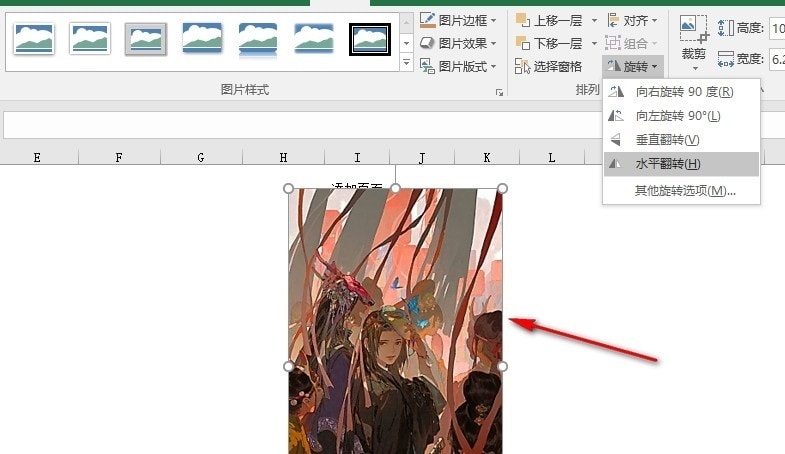Toggle the 旋转 rotate dropdown button

tap(633, 66)
